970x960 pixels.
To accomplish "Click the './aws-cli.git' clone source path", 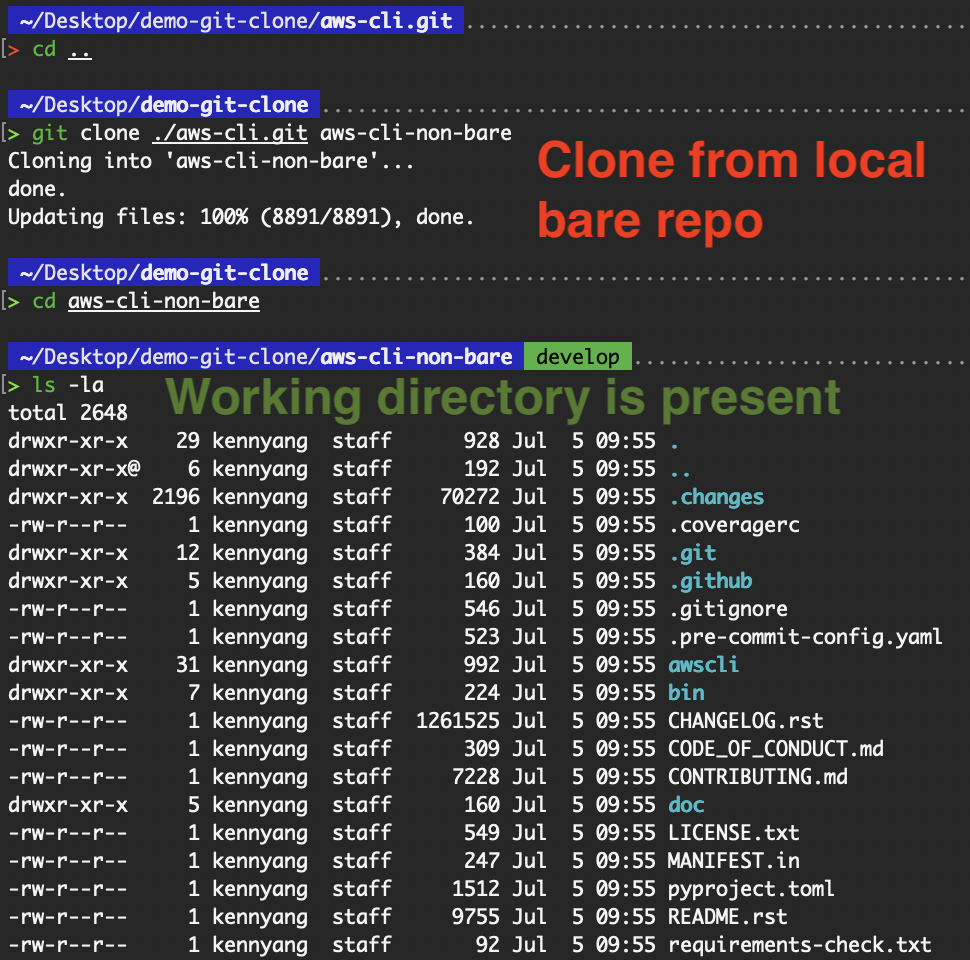I will click(230, 133).
